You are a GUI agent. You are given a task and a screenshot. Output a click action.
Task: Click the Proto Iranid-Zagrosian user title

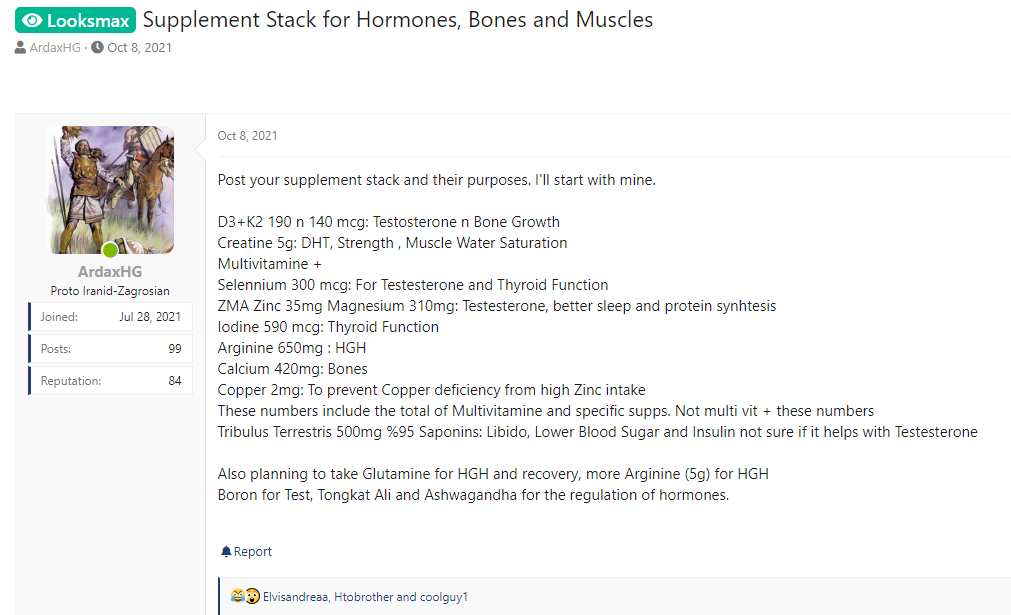click(110, 291)
